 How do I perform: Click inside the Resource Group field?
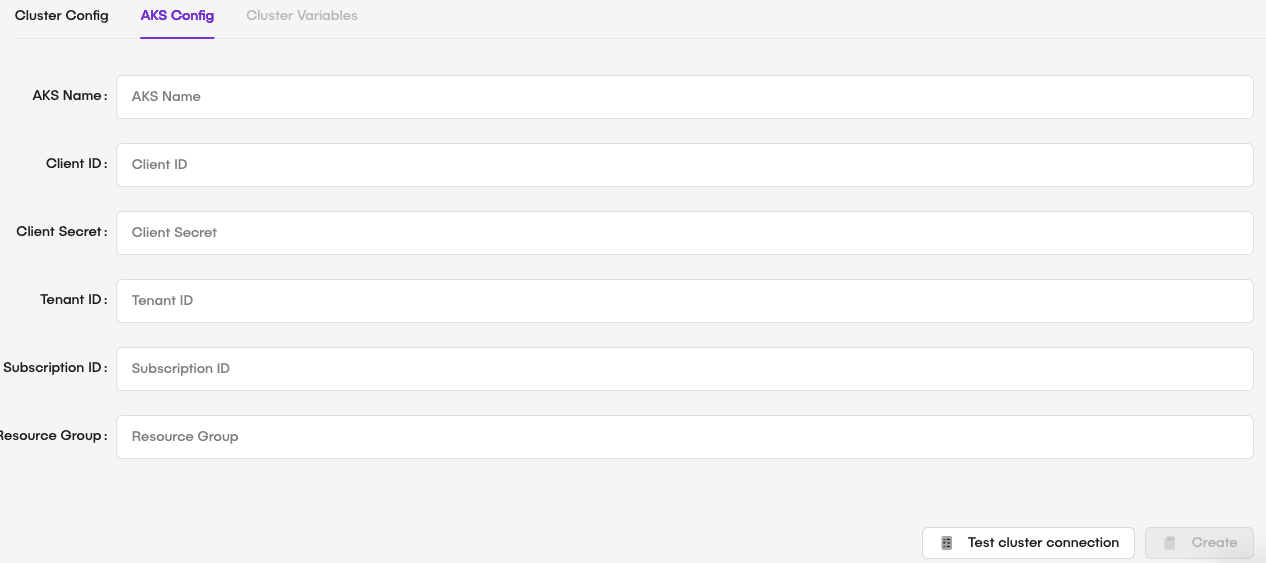tap(684, 437)
